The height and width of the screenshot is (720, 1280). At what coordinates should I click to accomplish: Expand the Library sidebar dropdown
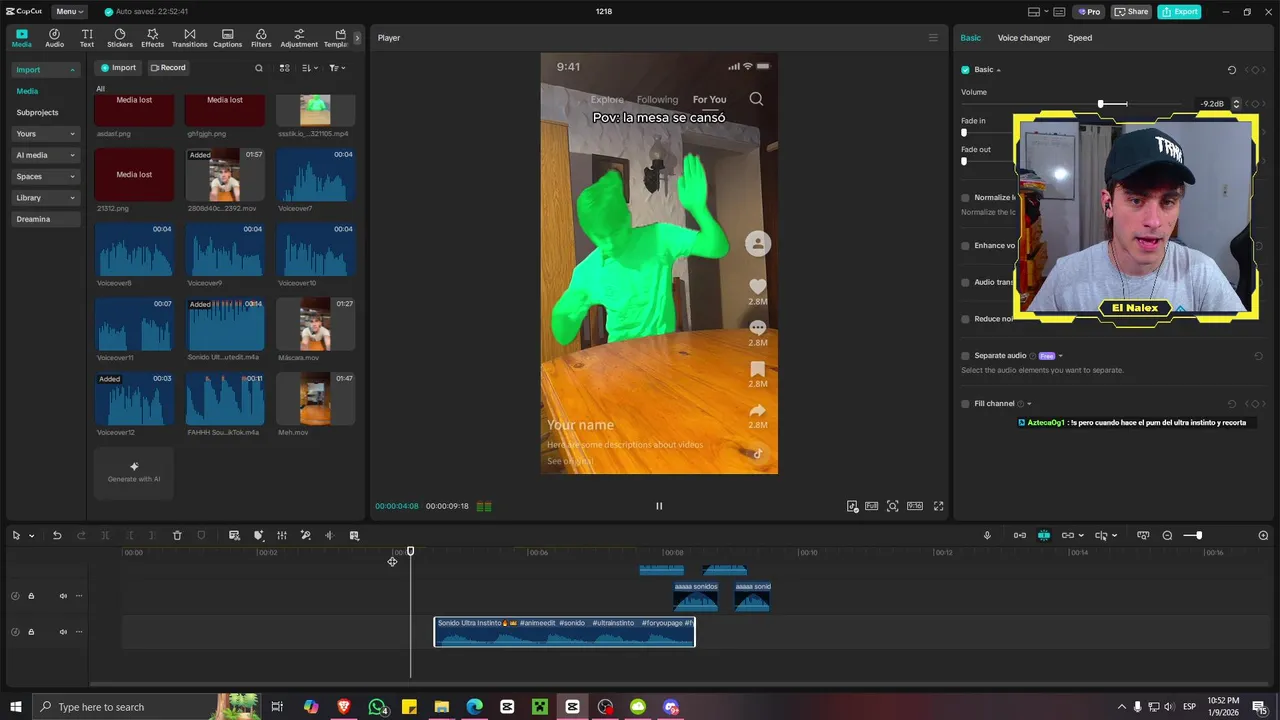pos(45,198)
